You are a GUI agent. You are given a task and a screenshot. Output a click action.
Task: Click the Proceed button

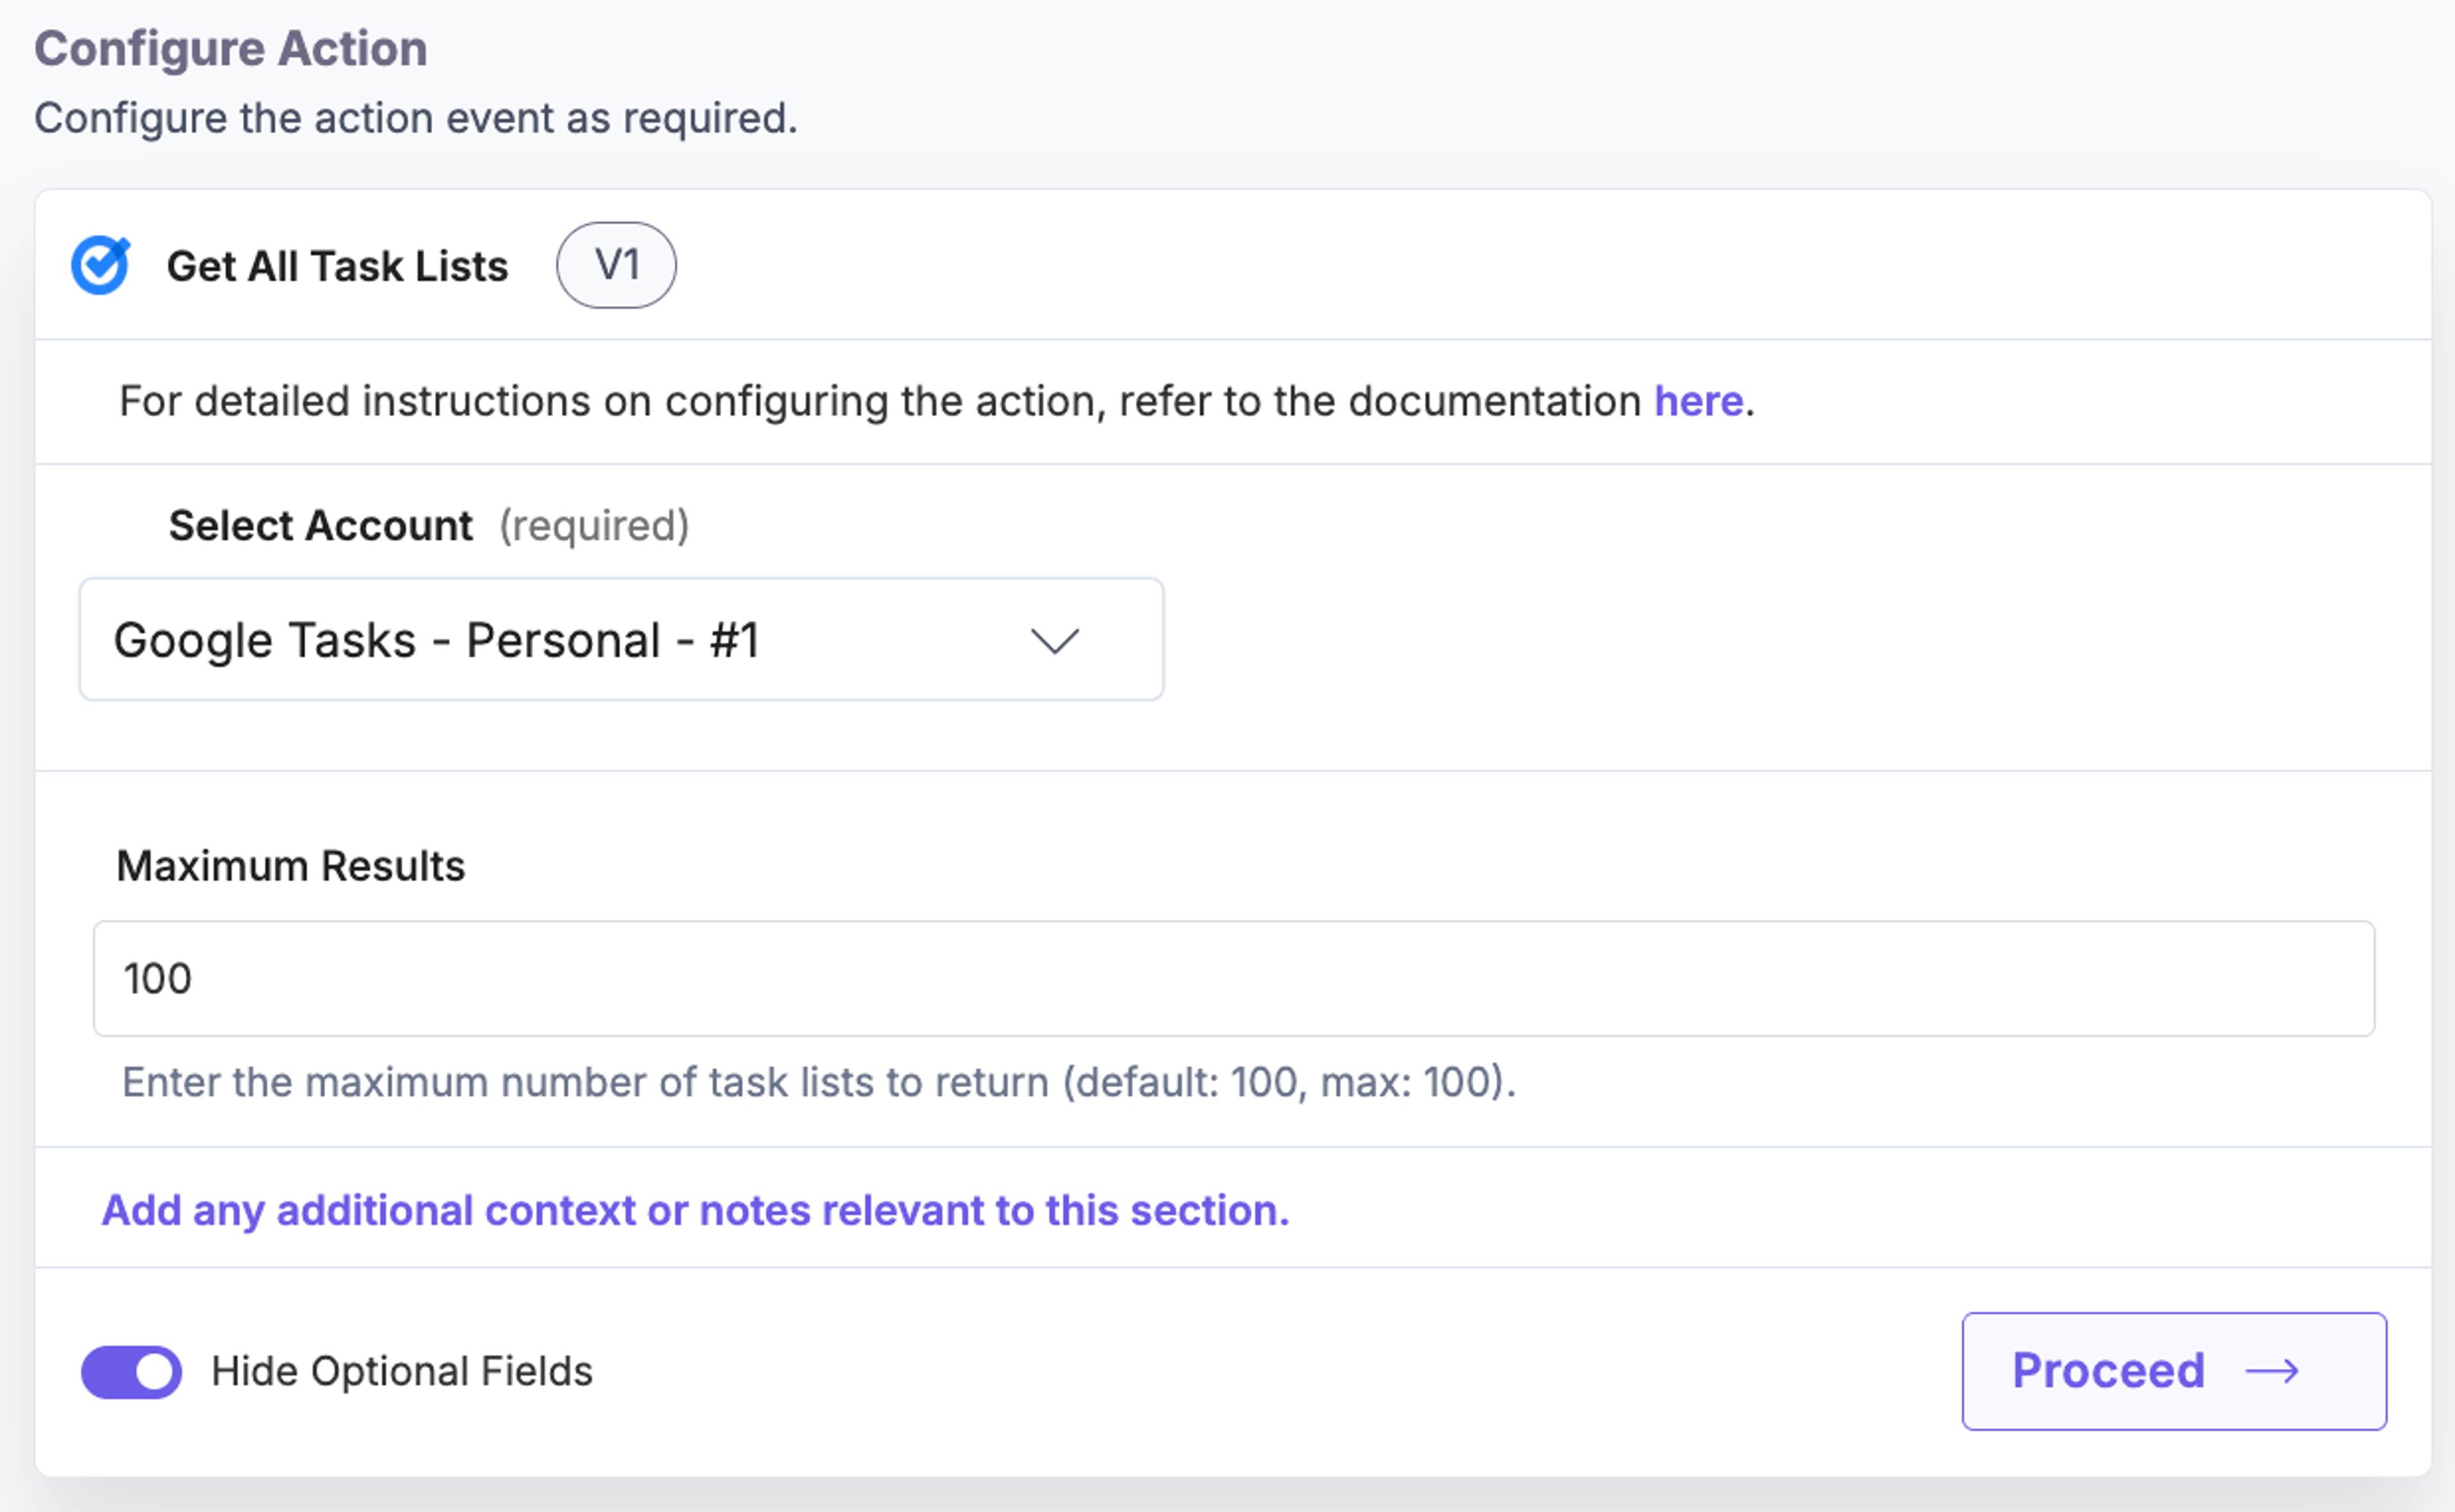click(2174, 1371)
